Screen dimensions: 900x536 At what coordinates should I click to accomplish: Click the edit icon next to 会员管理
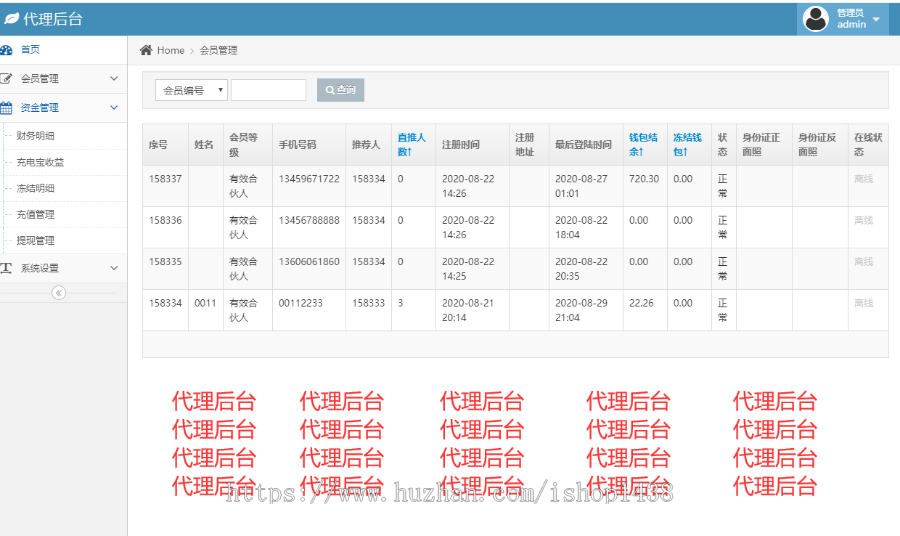click(x=7, y=79)
